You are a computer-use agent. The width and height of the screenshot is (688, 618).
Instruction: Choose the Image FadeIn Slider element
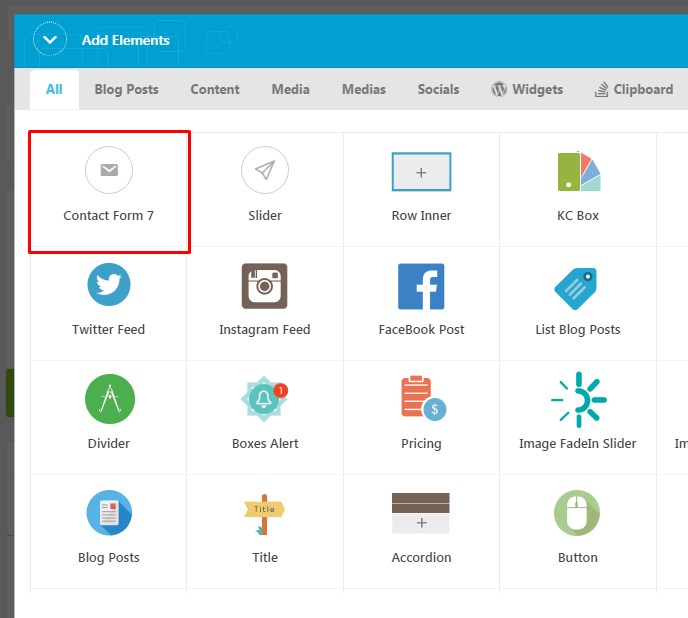(x=577, y=400)
